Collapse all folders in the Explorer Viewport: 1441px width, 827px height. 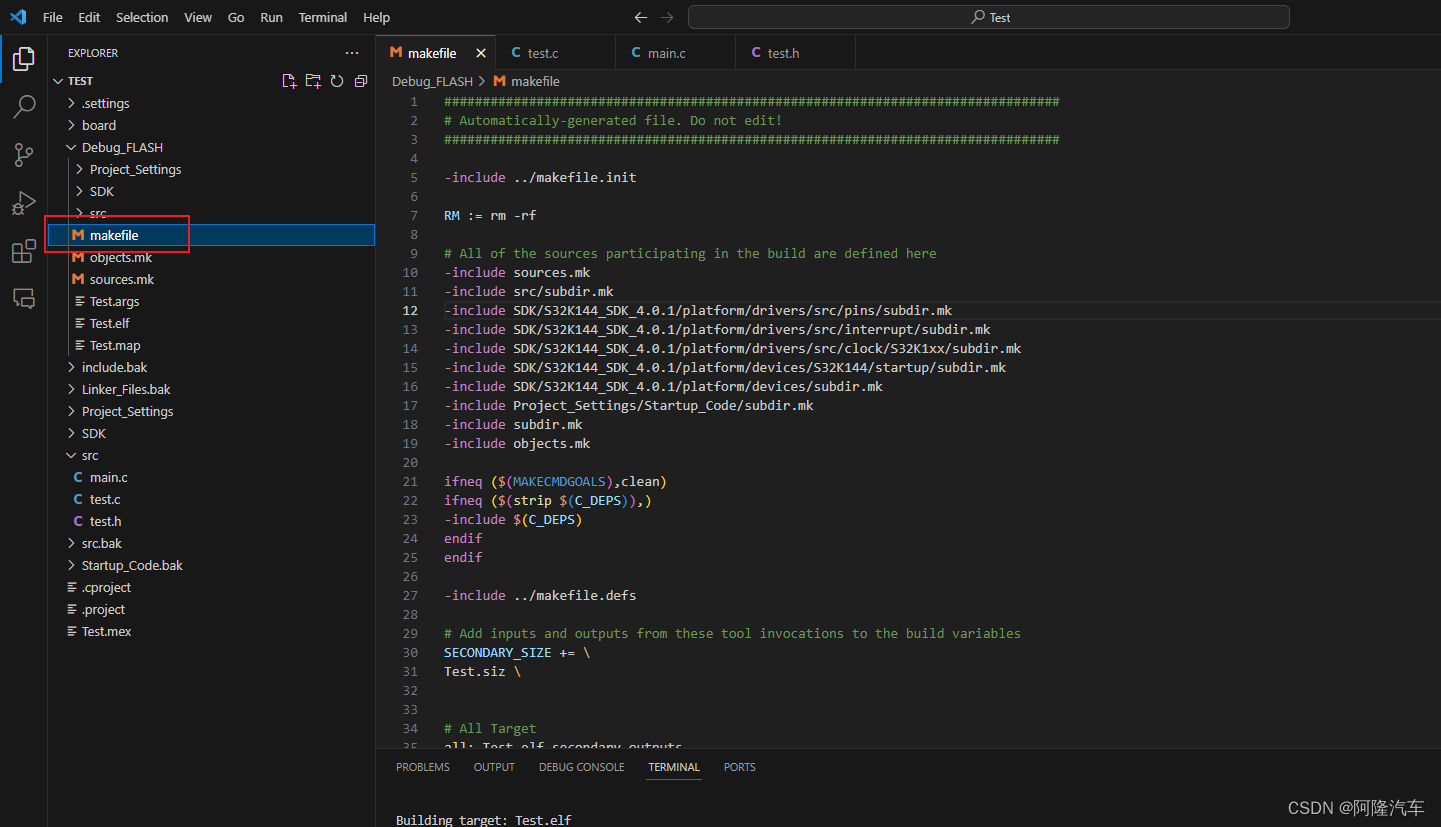[360, 80]
